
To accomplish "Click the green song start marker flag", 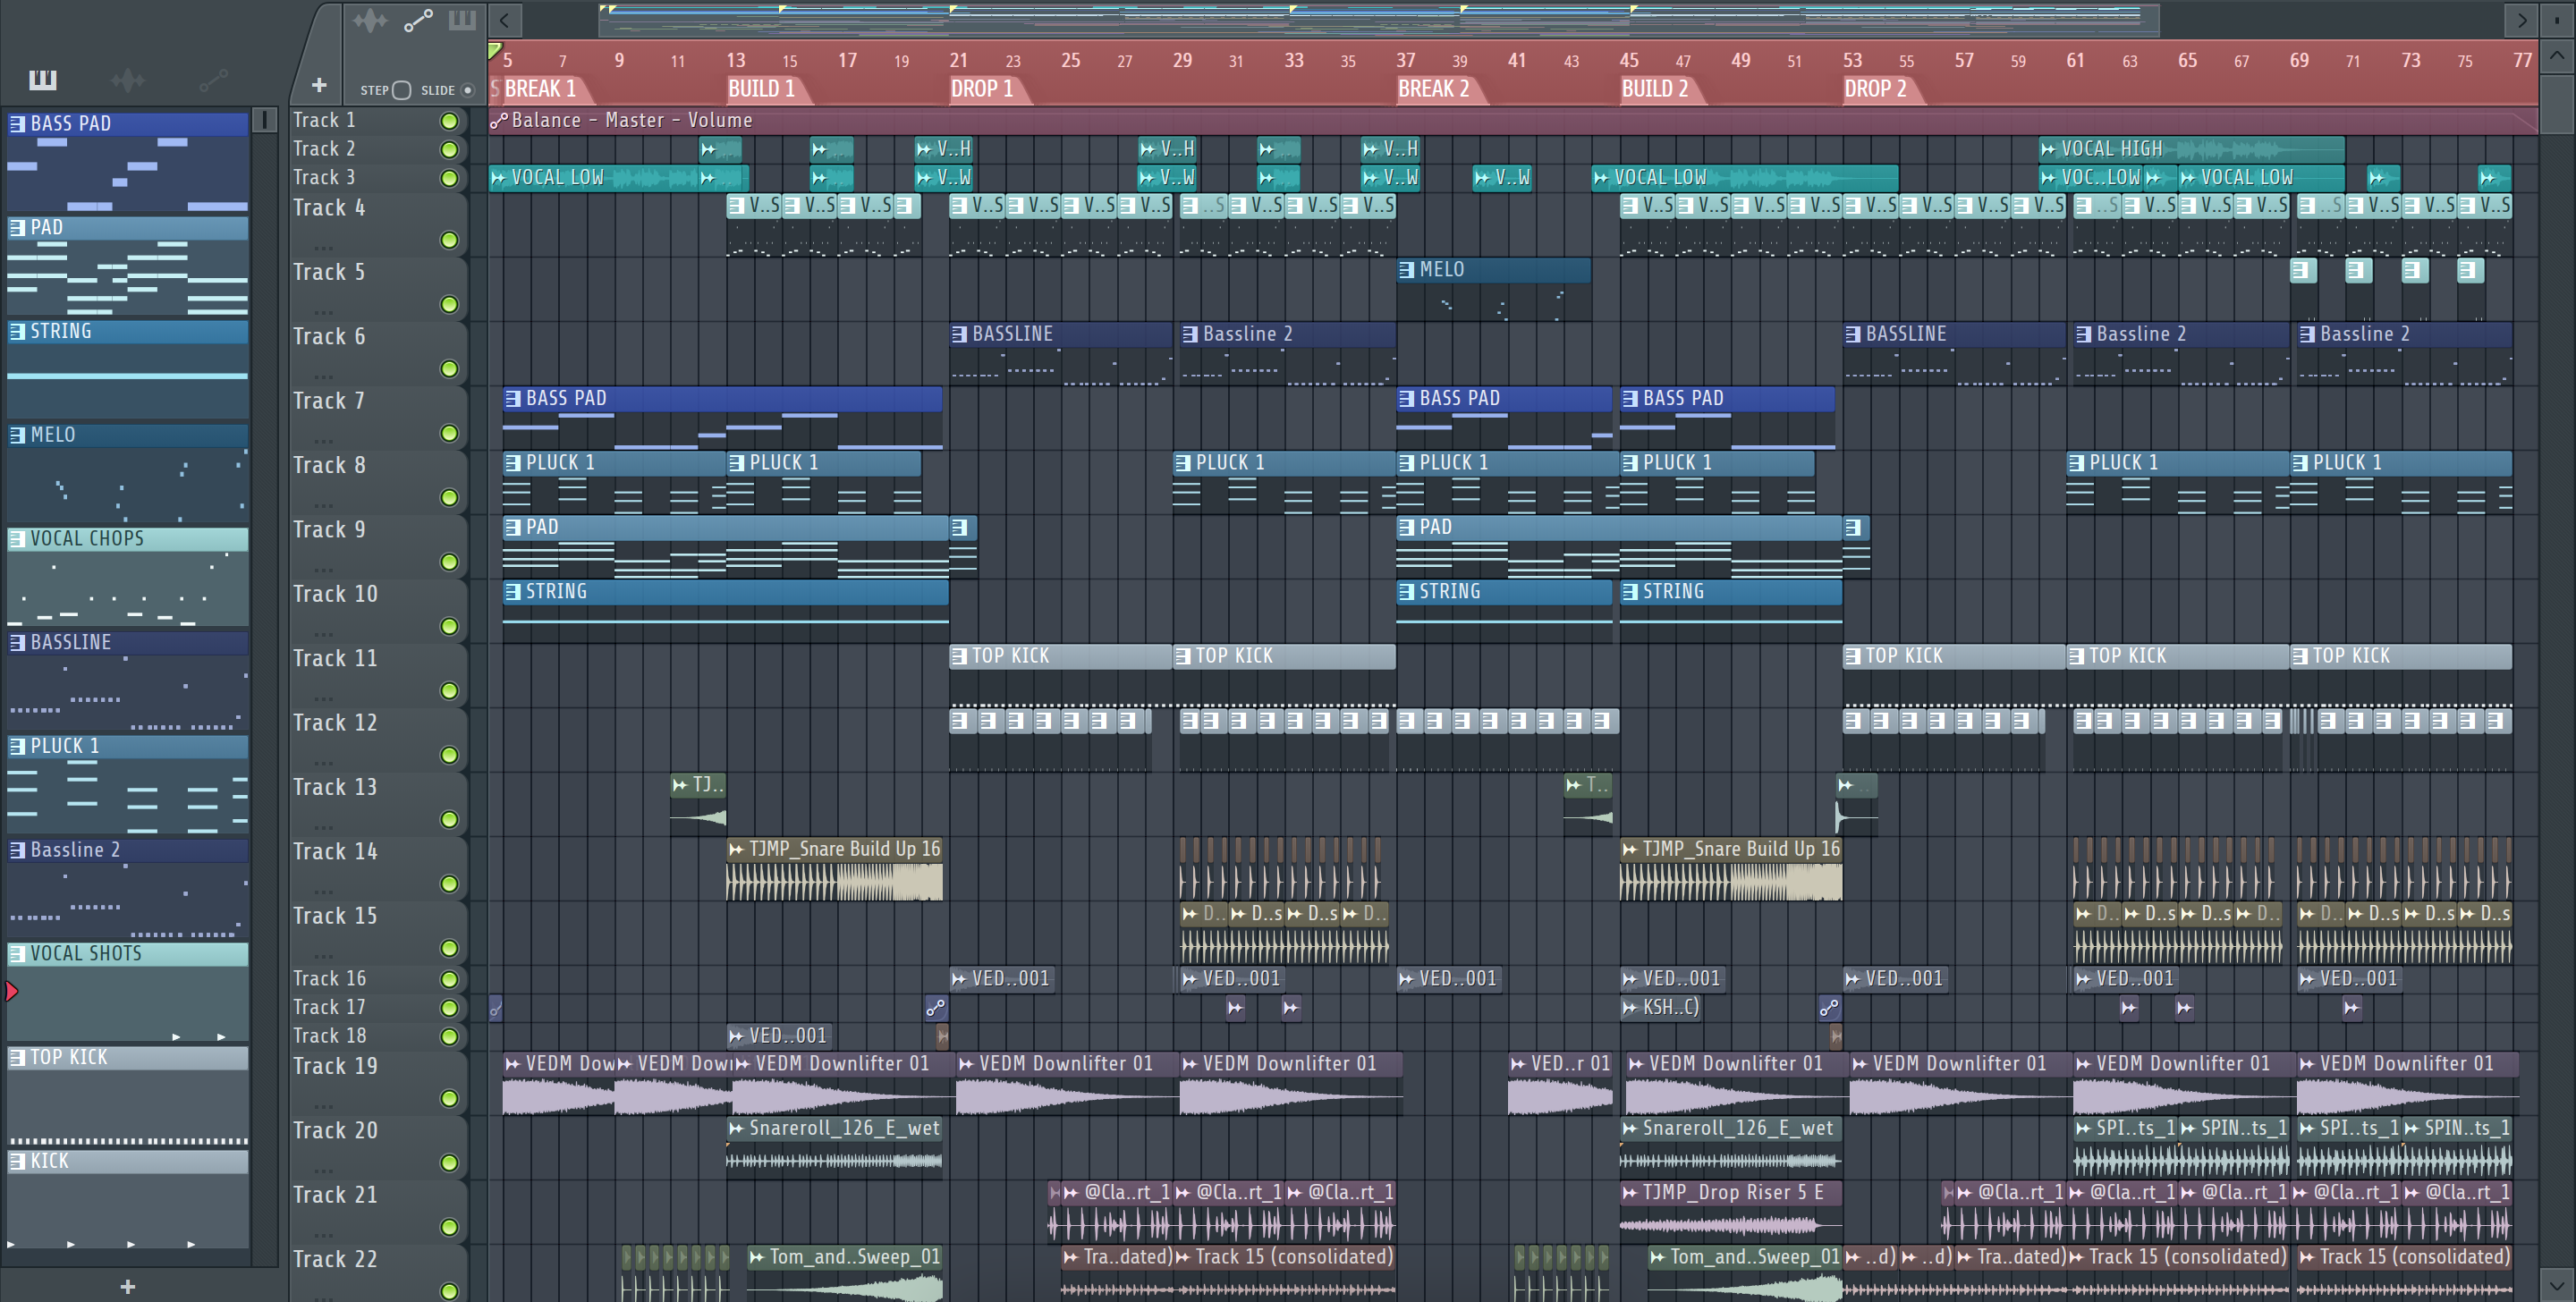I will (494, 49).
